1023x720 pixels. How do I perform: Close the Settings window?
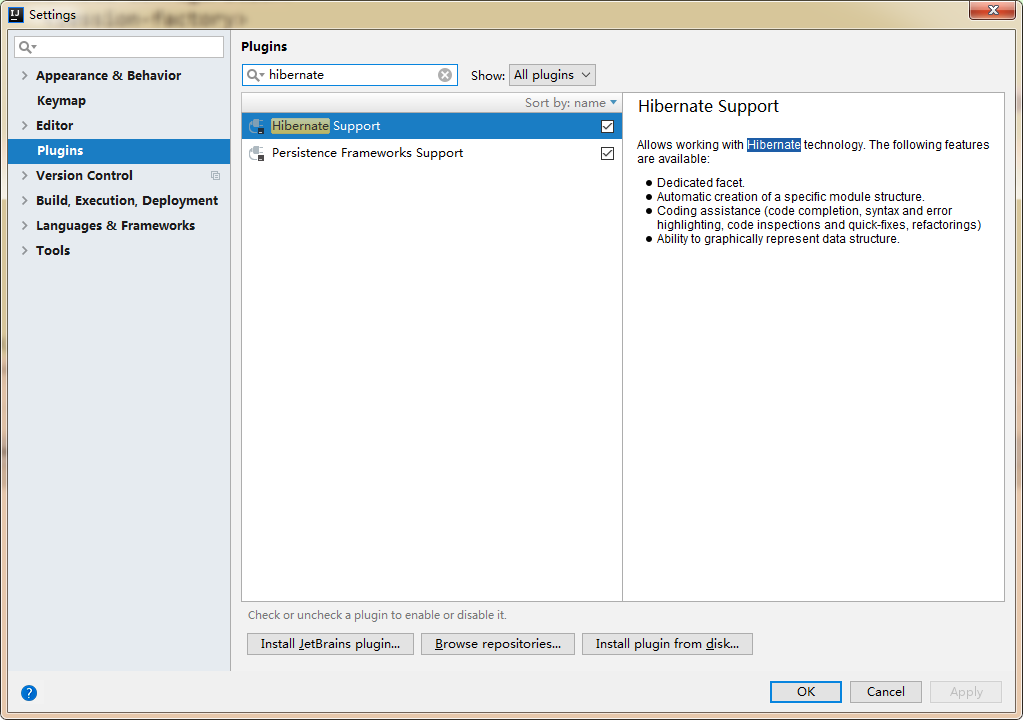coord(992,10)
